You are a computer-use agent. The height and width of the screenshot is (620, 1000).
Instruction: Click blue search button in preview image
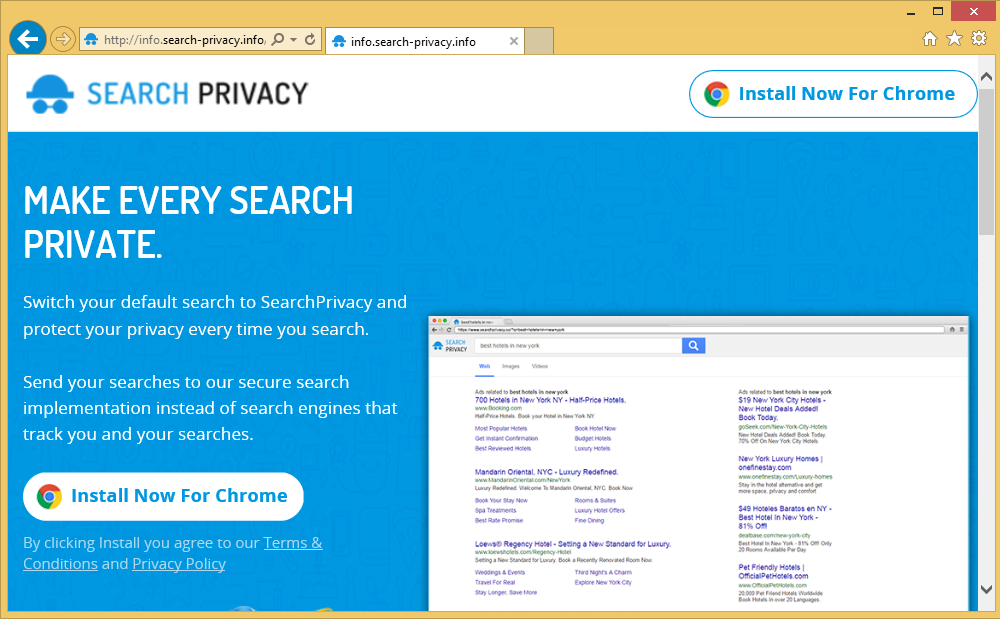click(x=693, y=346)
